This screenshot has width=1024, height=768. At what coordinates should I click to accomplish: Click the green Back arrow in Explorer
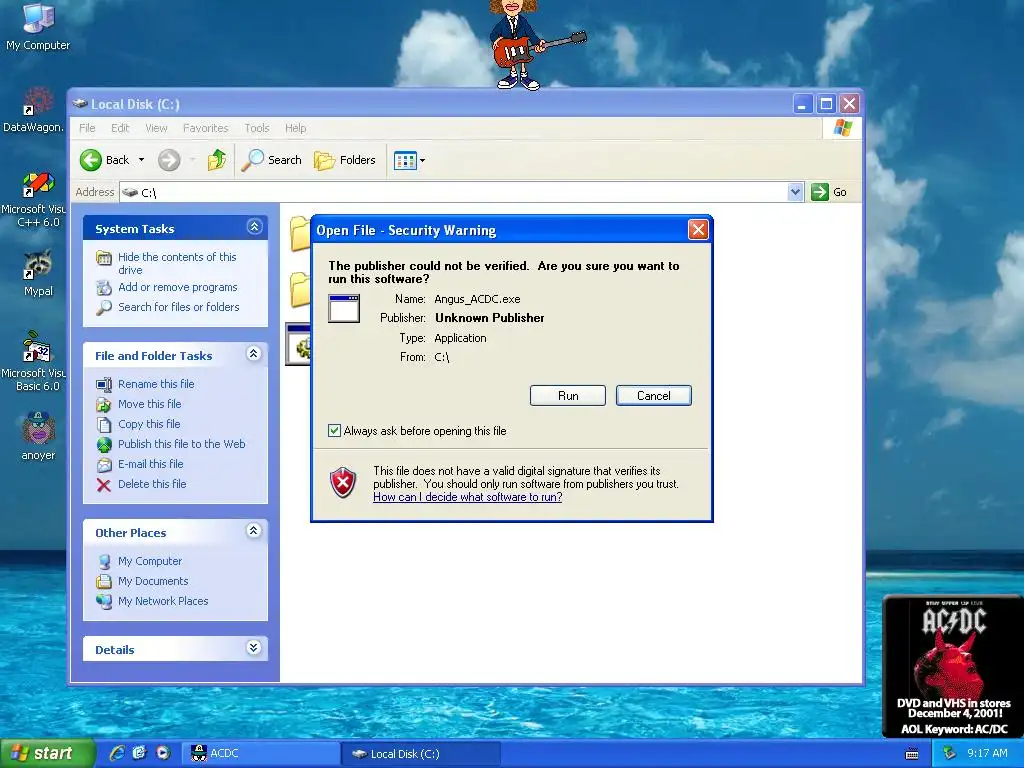pos(91,160)
